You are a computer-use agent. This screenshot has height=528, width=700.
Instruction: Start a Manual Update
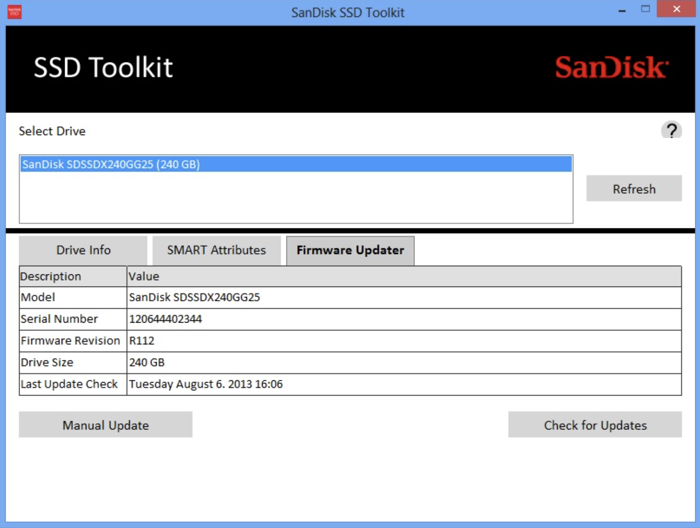pos(105,425)
